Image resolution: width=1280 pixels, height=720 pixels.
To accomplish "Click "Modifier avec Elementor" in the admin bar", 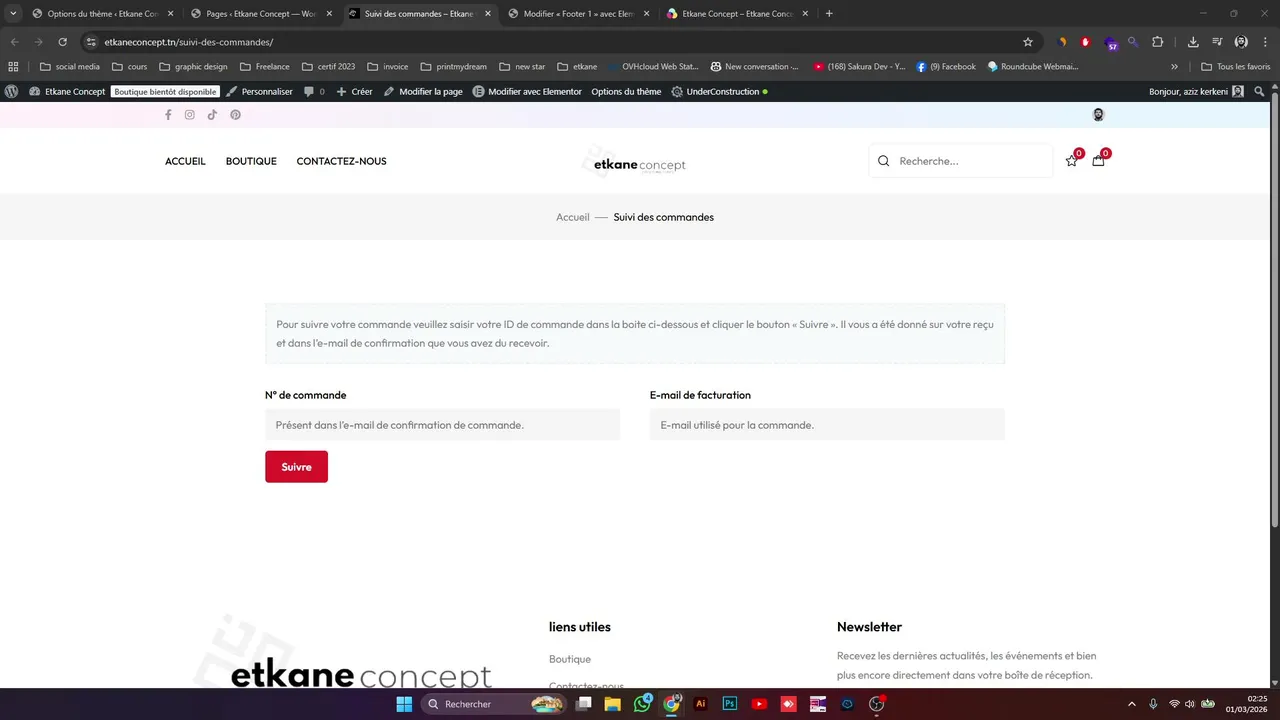I will (x=527, y=91).
